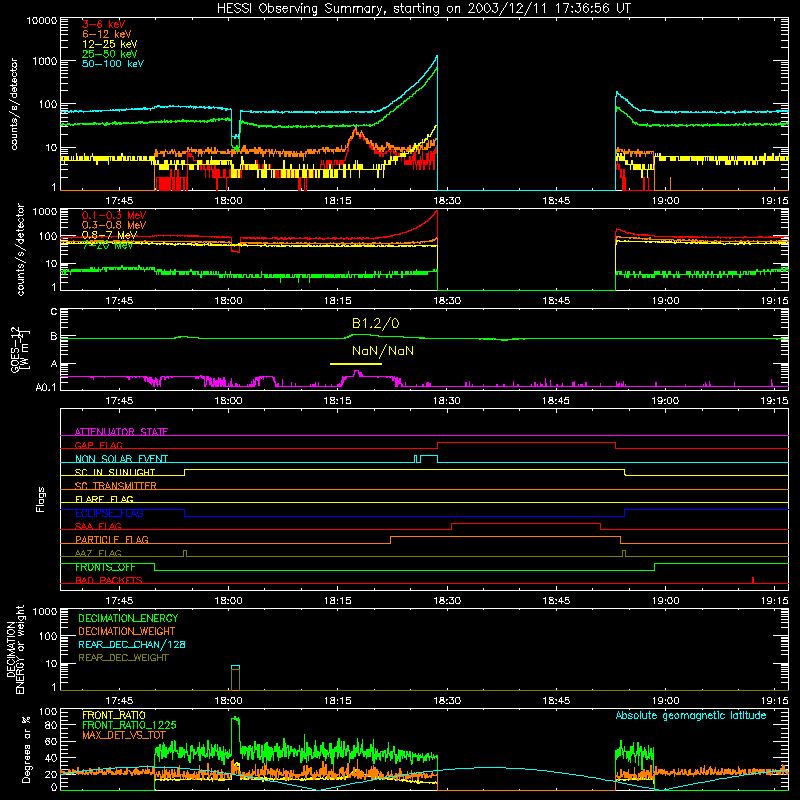
Task: Select the 25-50 keV legend label
Action: (x=109, y=54)
